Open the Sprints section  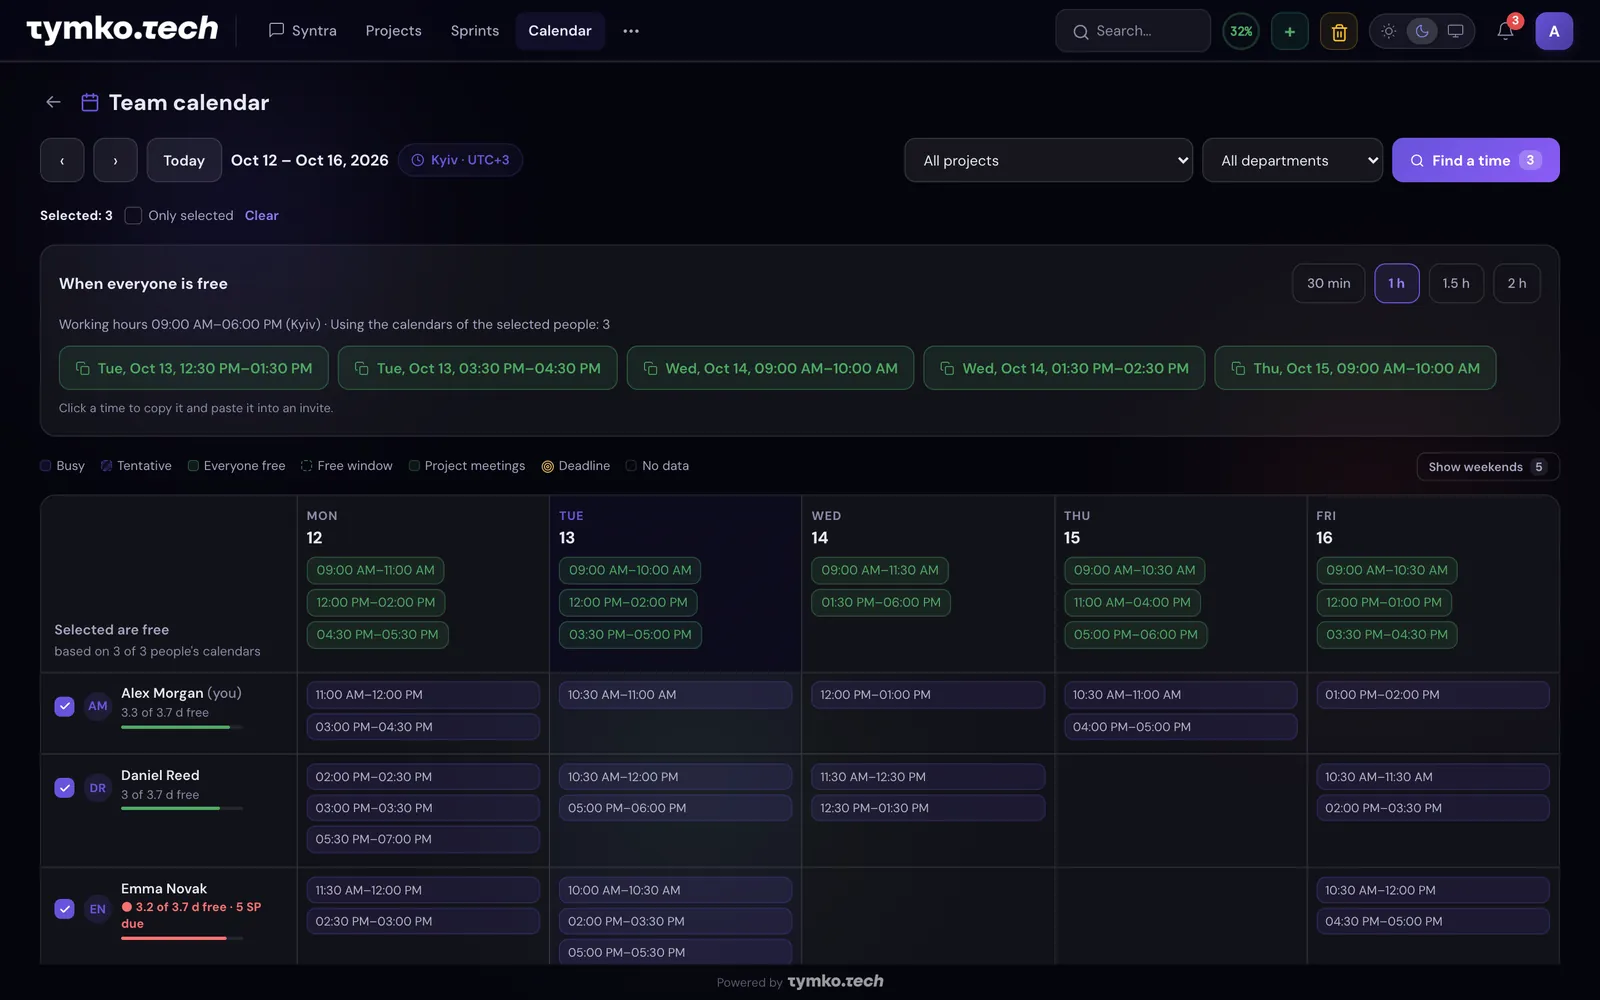point(474,31)
